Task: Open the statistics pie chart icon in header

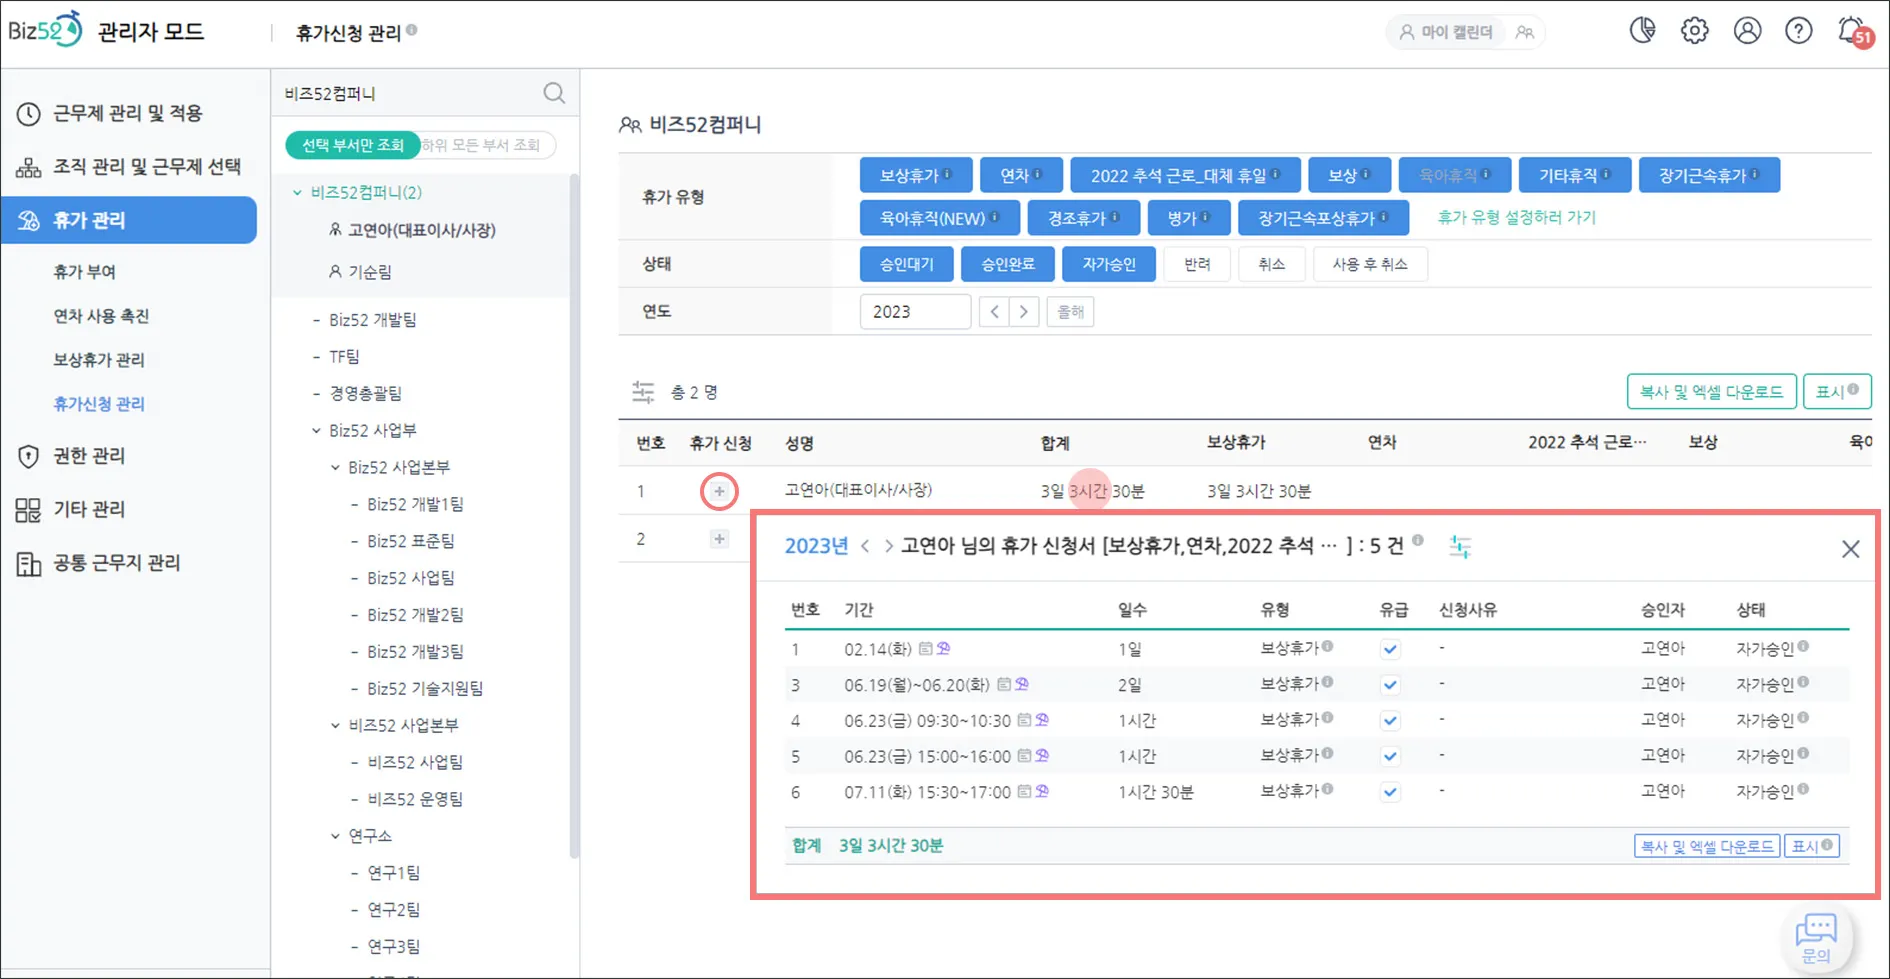Action: click(1642, 31)
